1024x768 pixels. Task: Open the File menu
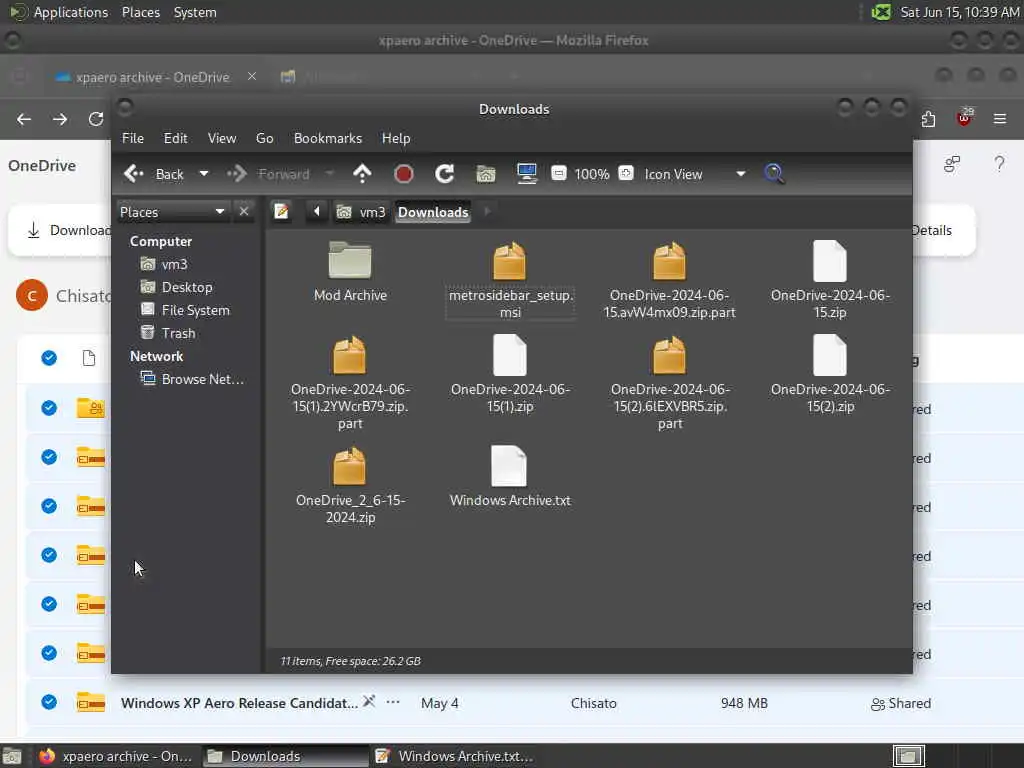pos(133,138)
